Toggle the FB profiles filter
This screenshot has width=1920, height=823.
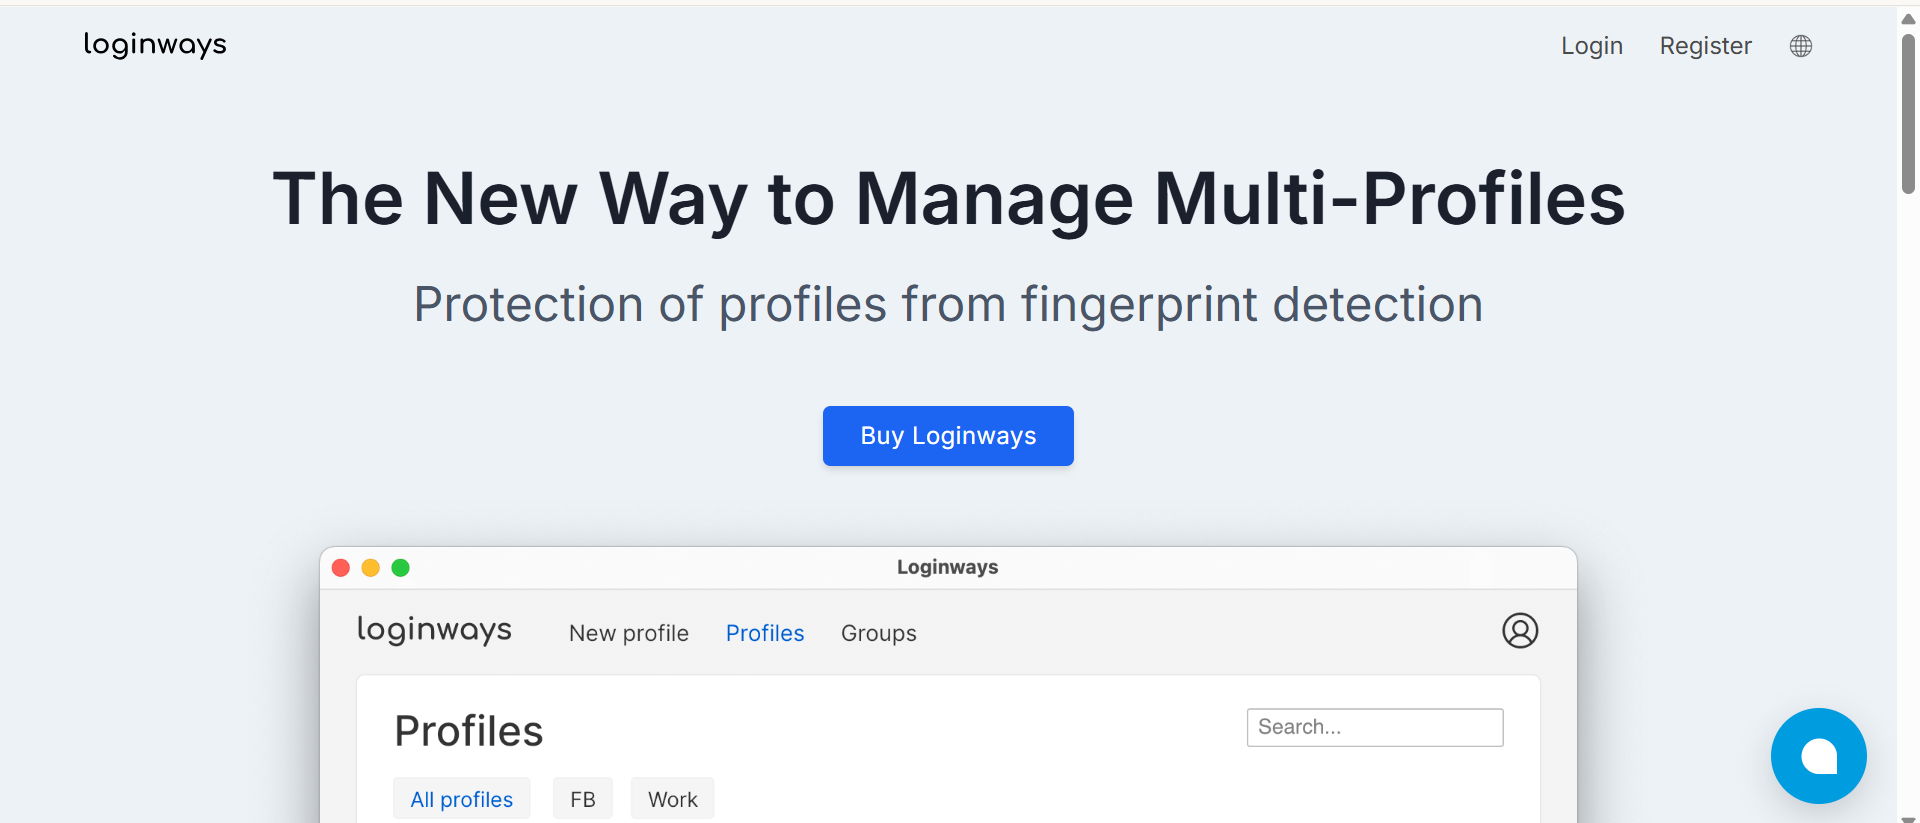(582, 798)
